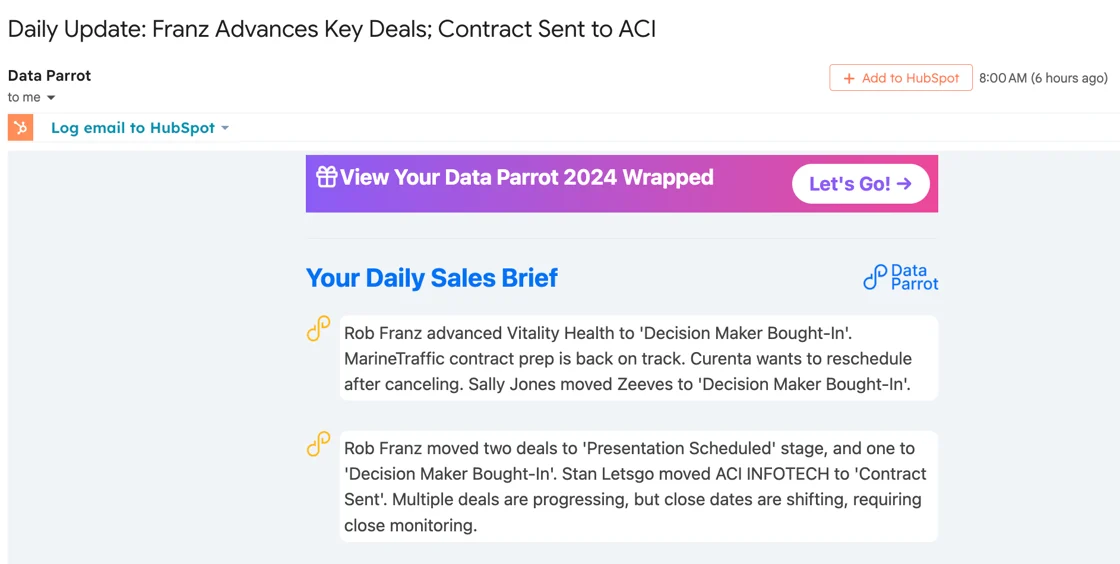Click the arrow icon in Let's Go button

(x=904, y=184)
